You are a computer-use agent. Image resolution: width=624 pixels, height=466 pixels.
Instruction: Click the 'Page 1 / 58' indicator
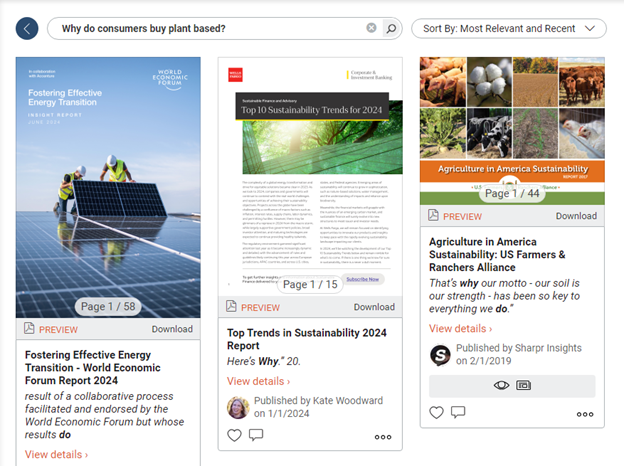[x=108, y=306]
